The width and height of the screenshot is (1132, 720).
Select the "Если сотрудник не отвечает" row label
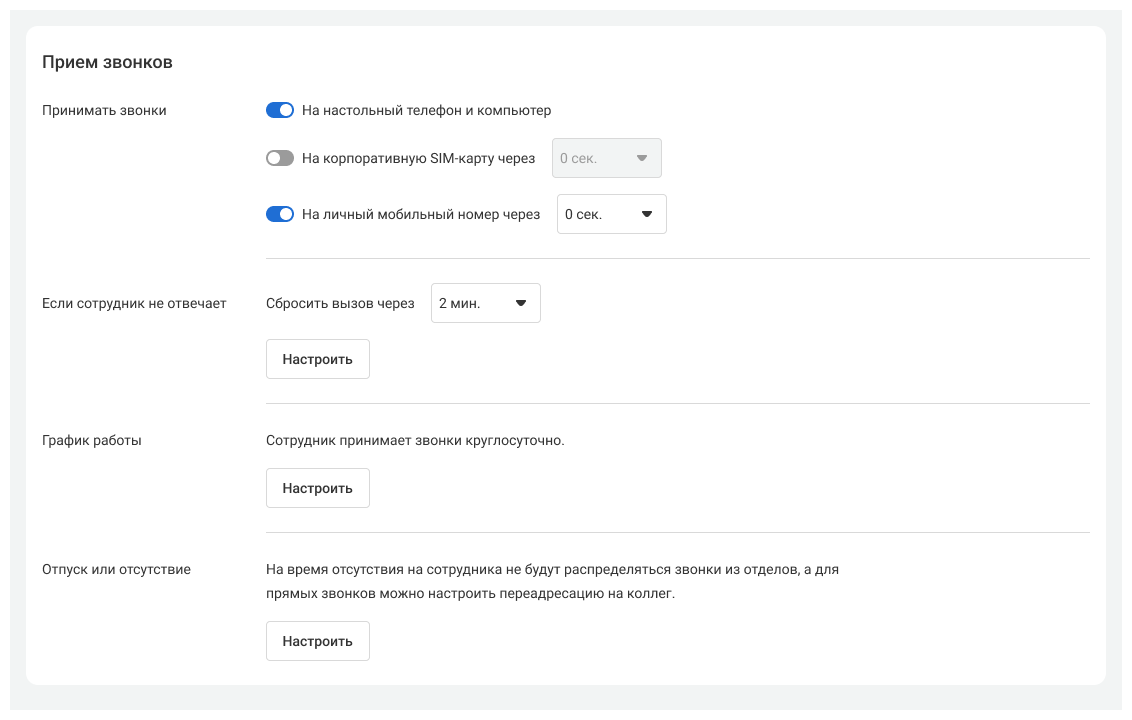point(134,303)
